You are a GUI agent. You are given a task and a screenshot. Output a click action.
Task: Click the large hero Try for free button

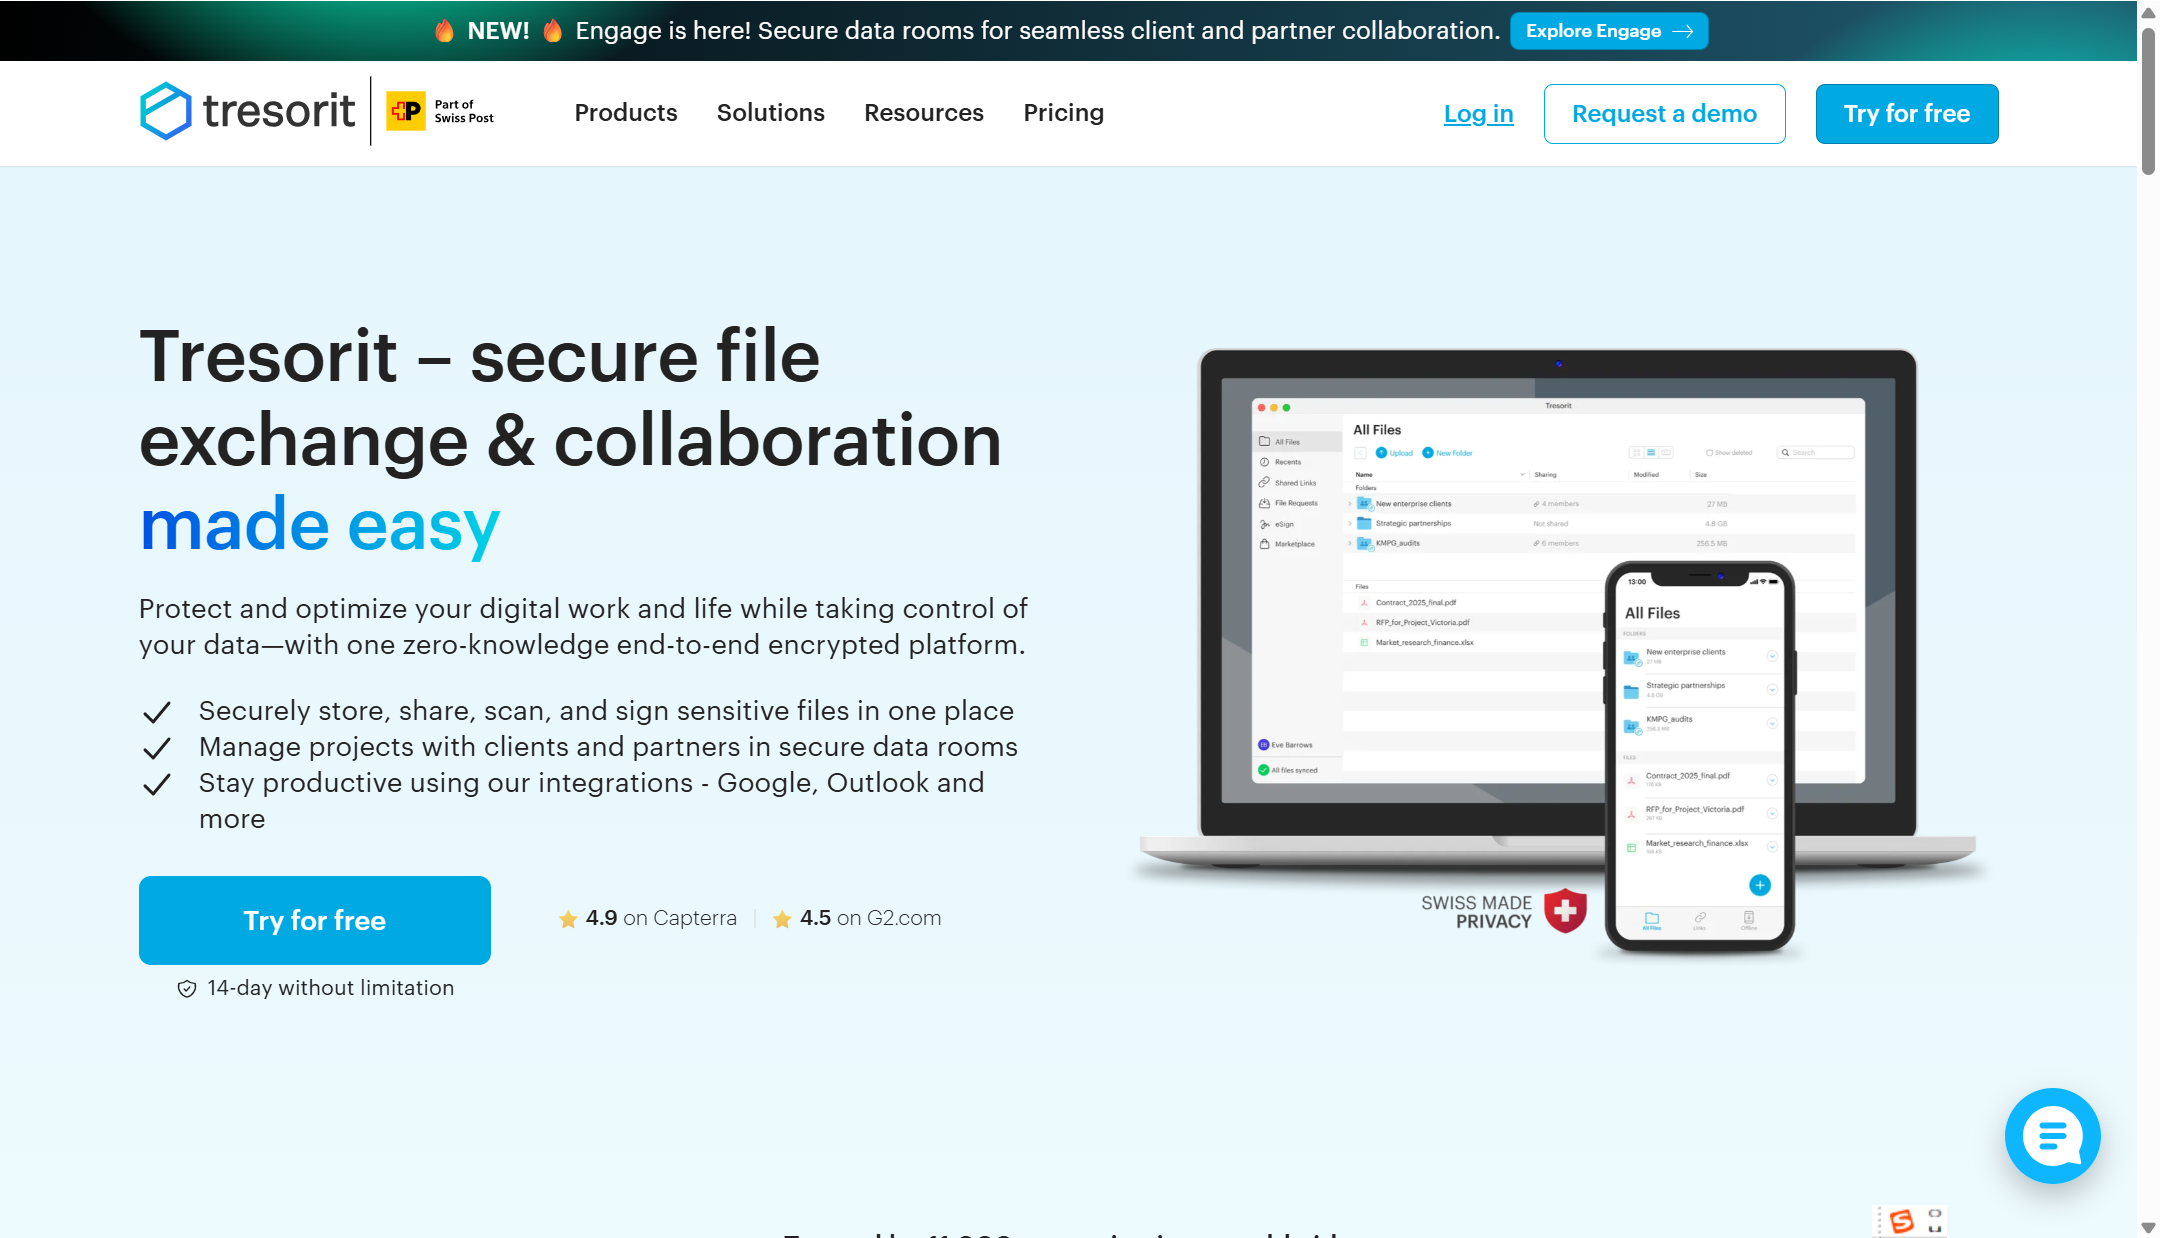tap(314, 920)
